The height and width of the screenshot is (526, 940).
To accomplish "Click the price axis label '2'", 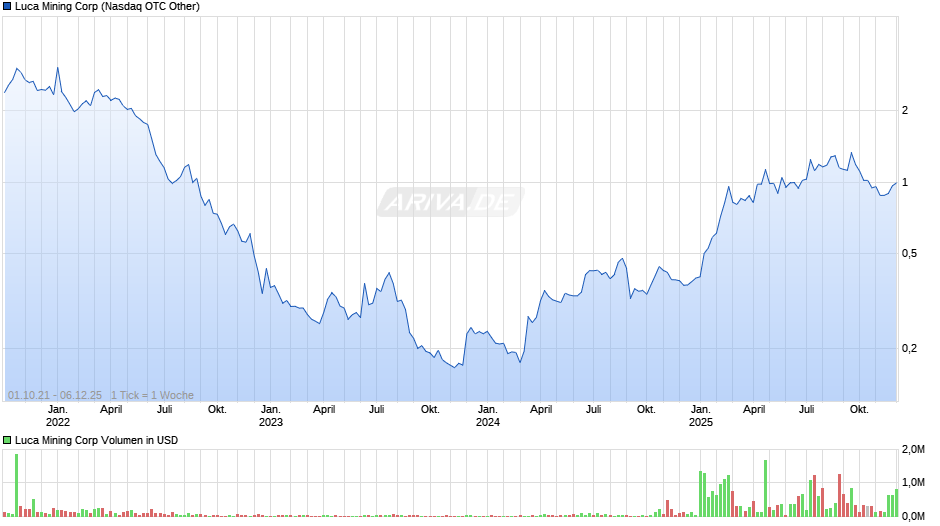I will coord(905,110).
